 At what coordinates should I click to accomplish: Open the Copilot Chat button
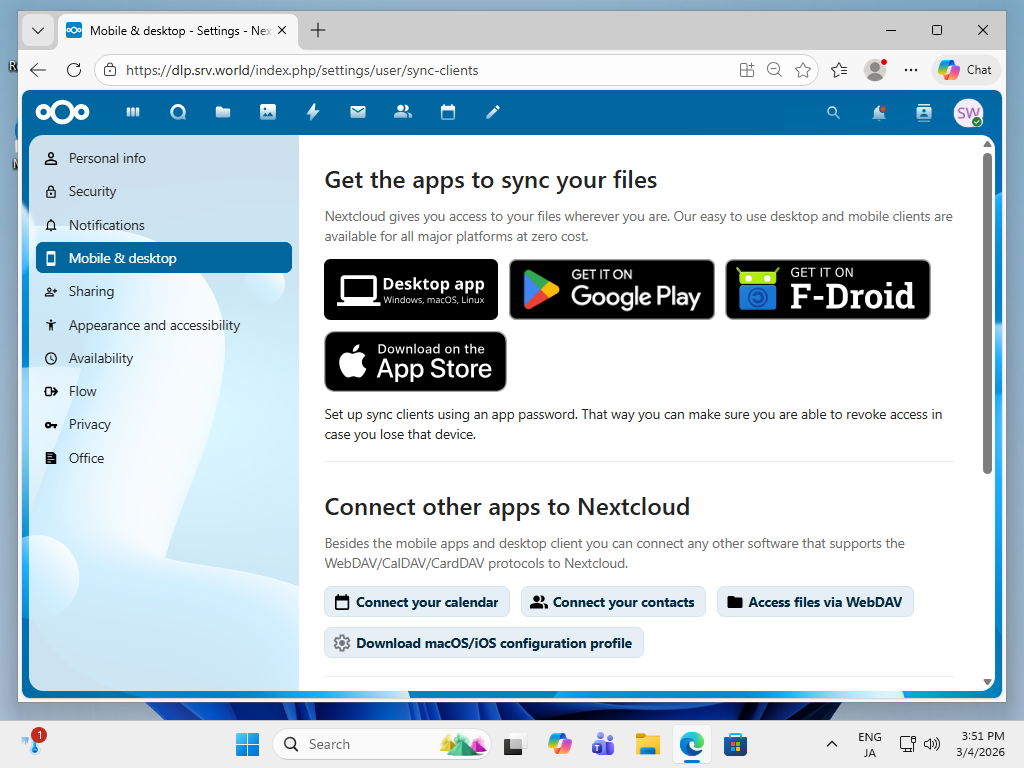click(x=965, y=70)
